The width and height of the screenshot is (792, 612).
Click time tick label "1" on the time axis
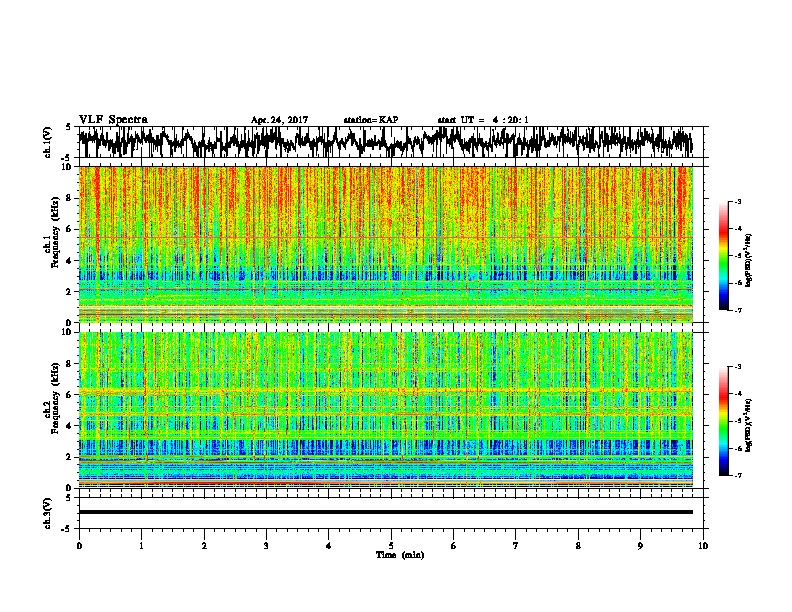click(141, 546)
